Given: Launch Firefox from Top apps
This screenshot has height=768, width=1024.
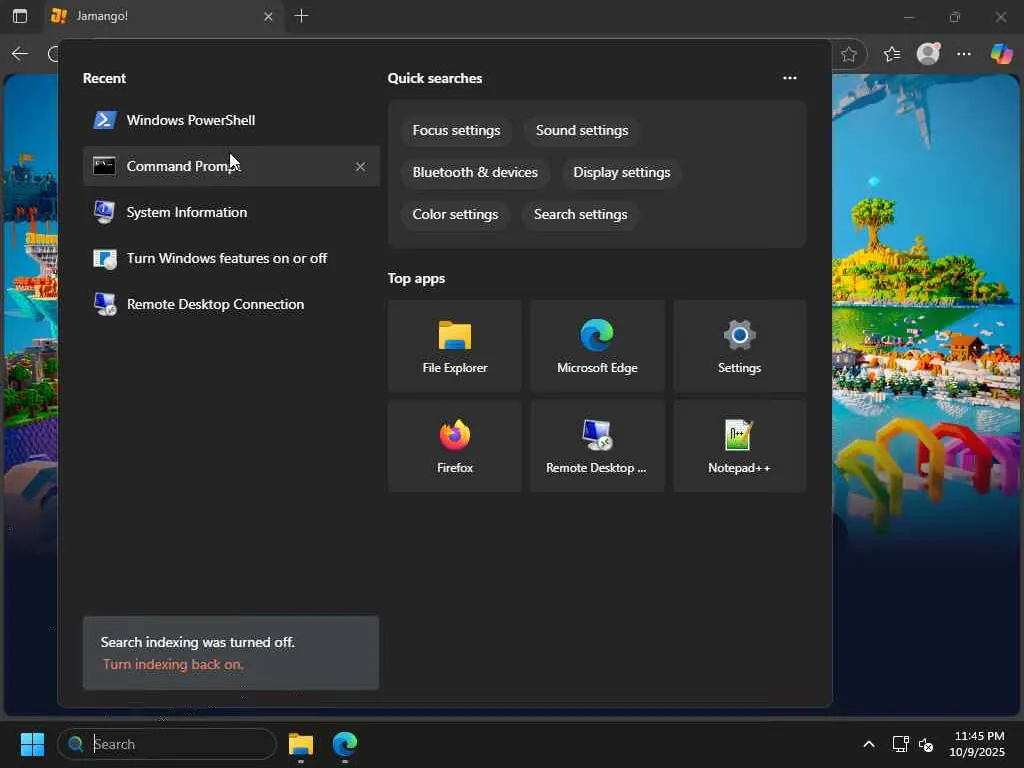Looking at the screenshot, I should (455, 446).
